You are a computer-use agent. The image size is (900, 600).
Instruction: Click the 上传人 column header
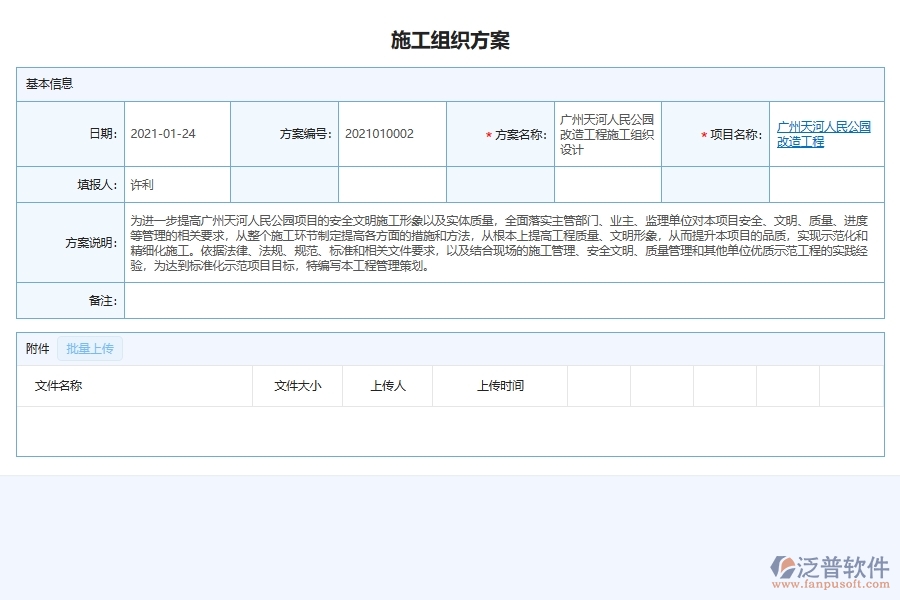(x=387, y=385)
